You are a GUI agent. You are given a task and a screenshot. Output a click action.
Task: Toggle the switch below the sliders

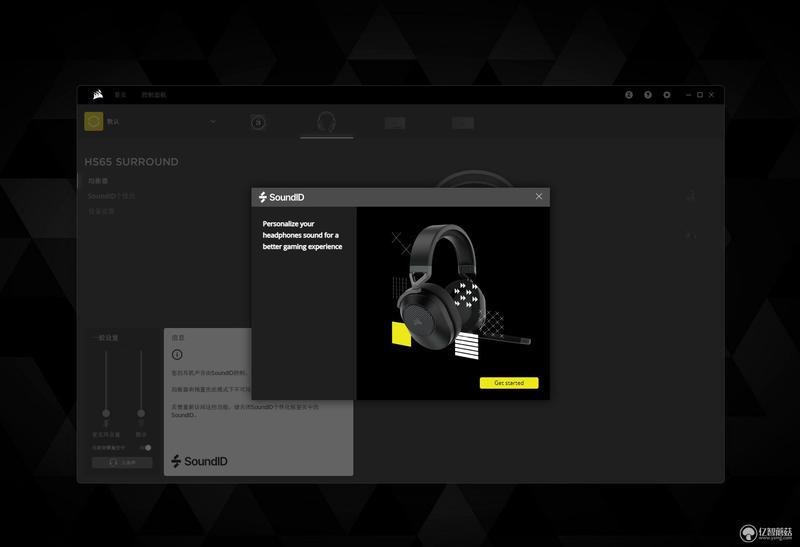146,447
